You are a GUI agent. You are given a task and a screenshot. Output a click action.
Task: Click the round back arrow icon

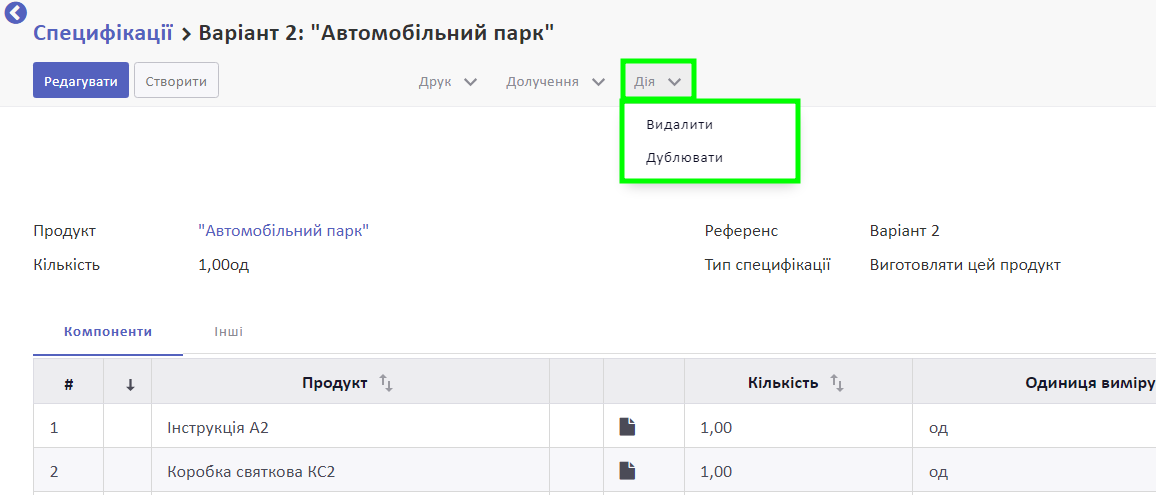tap(15, 12)
